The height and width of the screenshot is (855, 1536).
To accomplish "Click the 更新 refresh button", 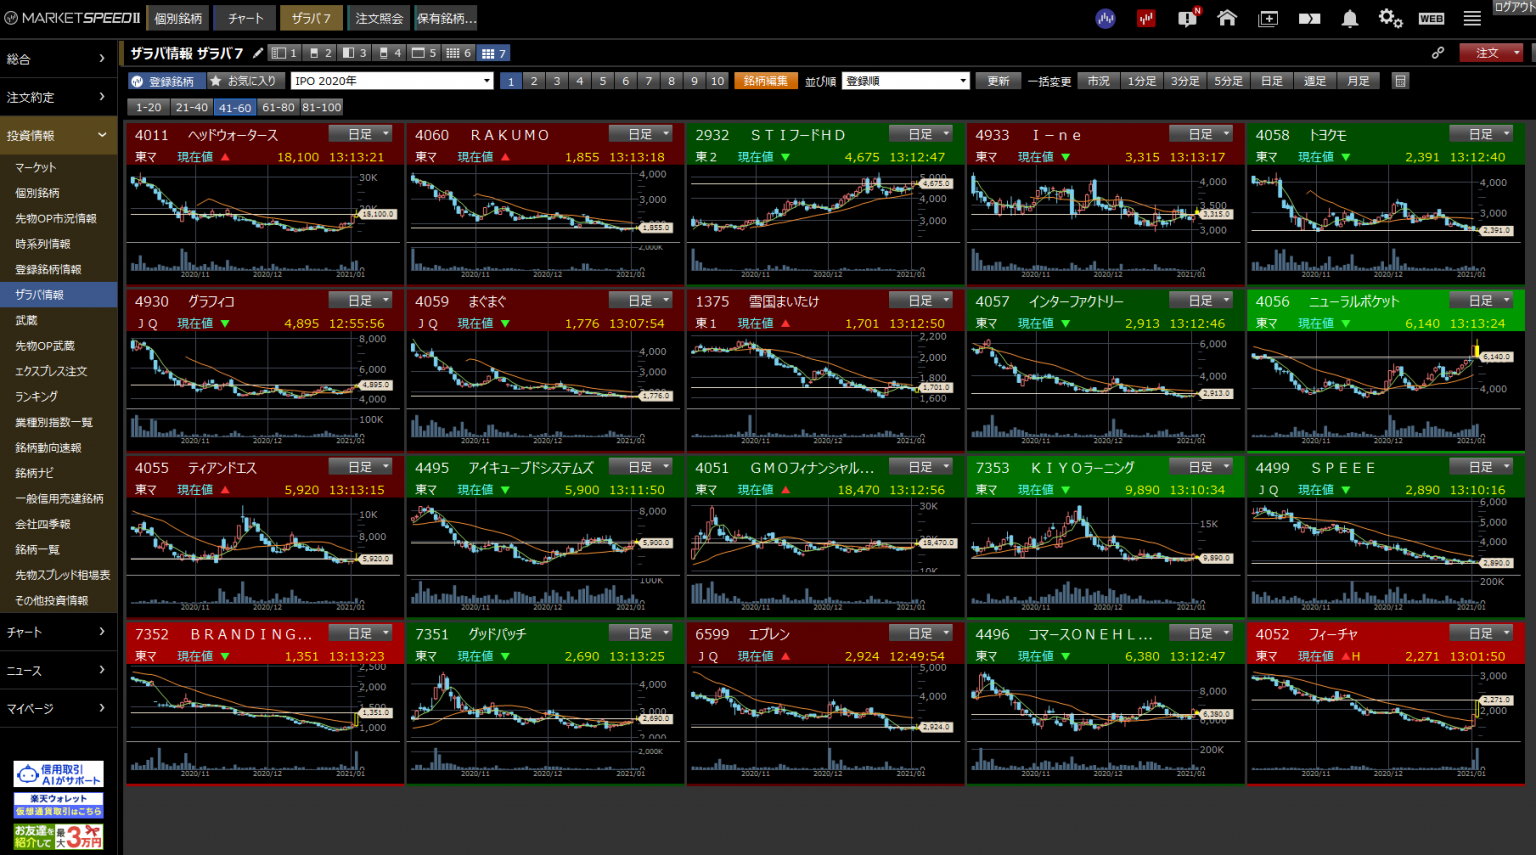I will pos(998,81).
